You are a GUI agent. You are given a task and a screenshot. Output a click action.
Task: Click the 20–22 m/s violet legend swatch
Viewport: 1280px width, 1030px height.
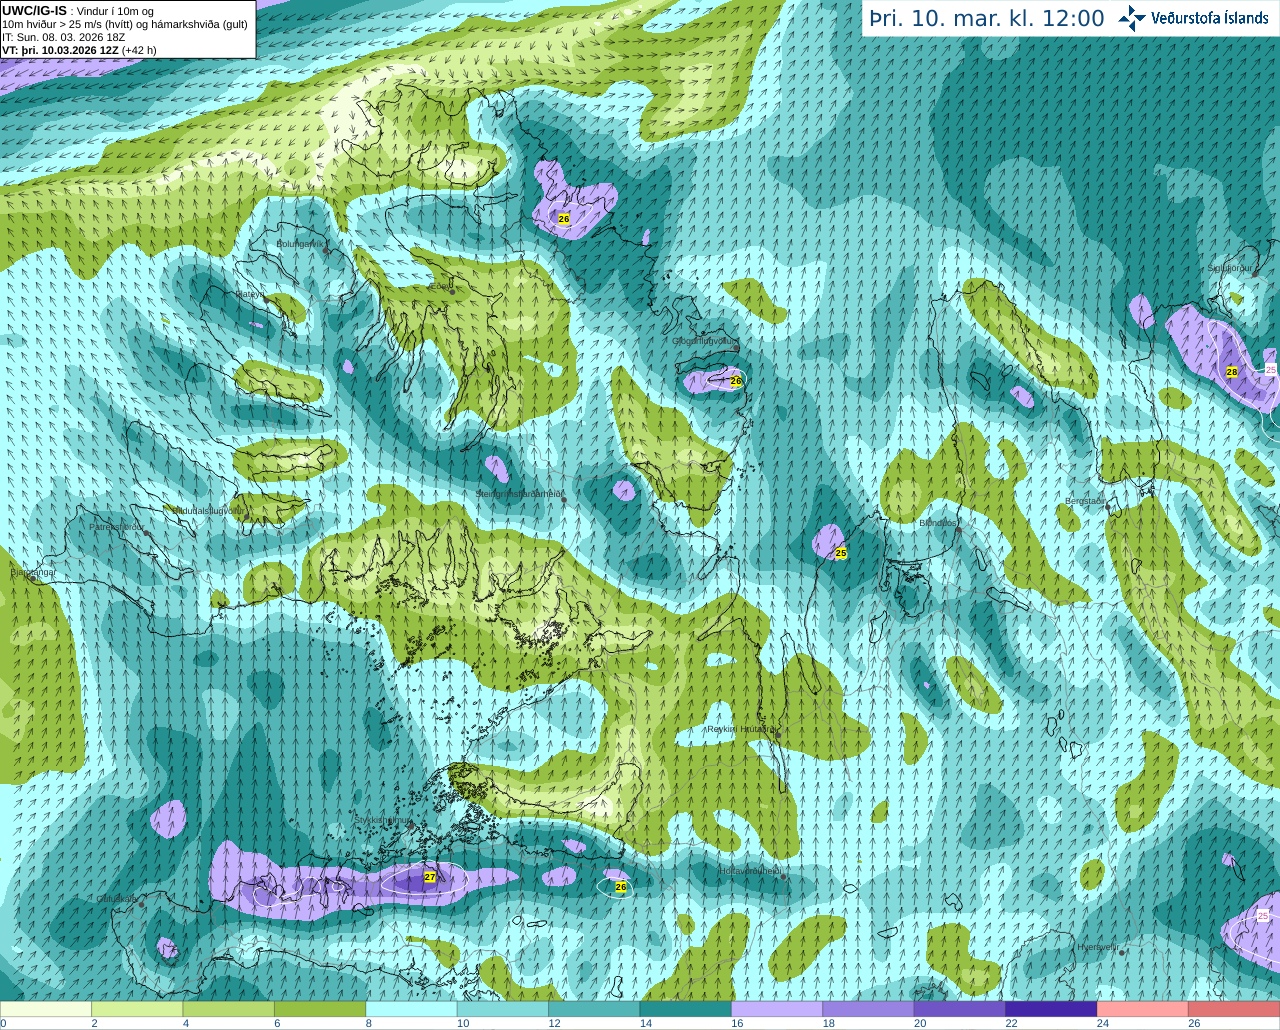coord(960,1009)
